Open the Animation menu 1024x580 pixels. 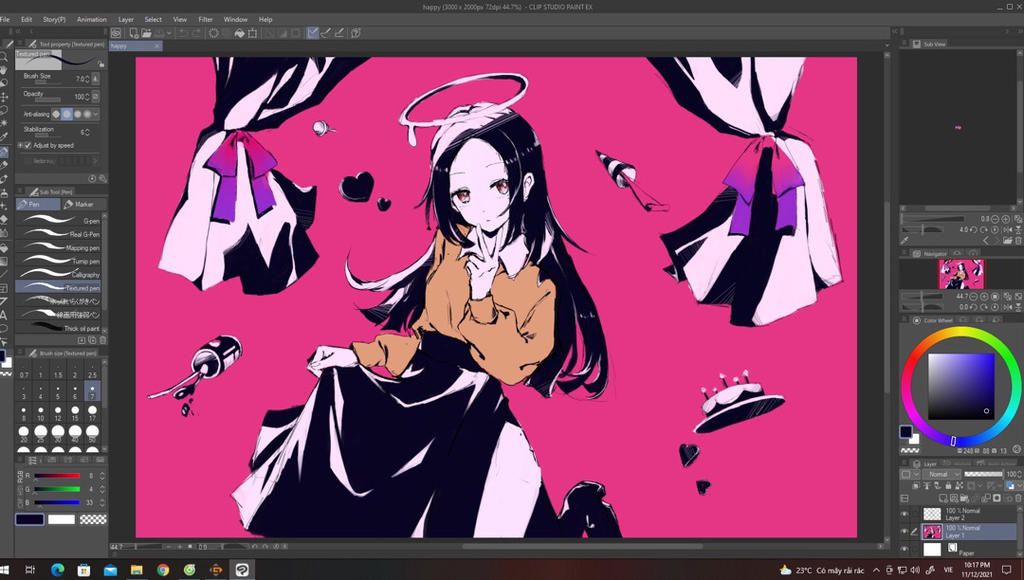tap(91, 18)
